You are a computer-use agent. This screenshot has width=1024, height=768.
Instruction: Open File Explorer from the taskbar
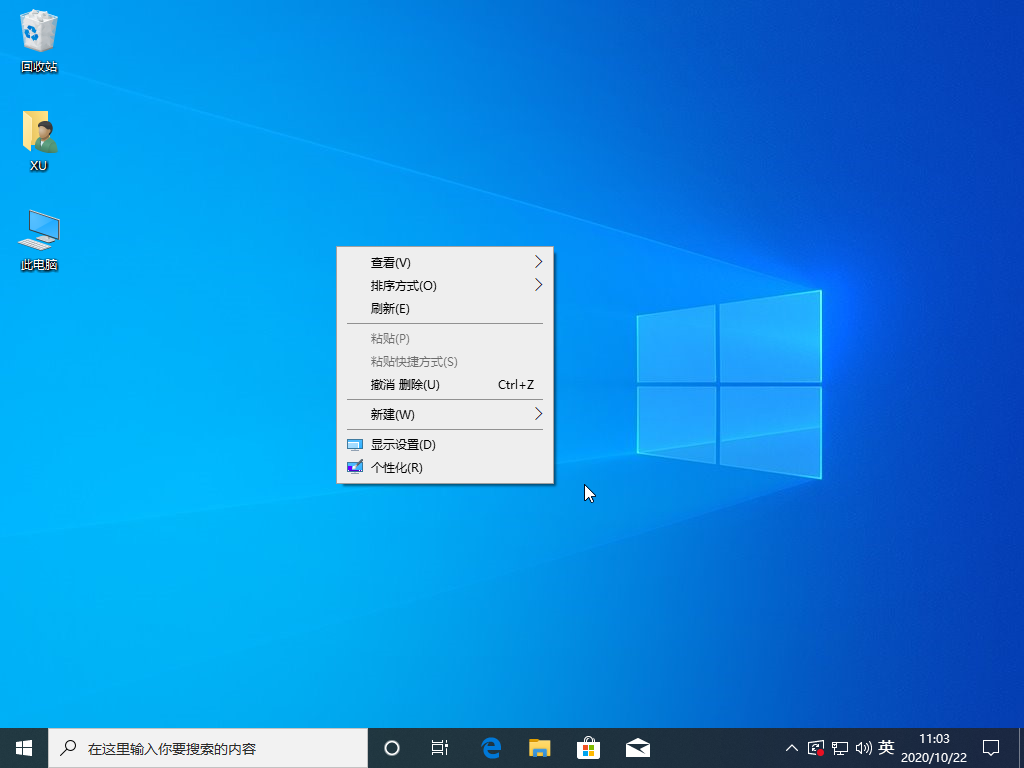click(x=539, y=747)
